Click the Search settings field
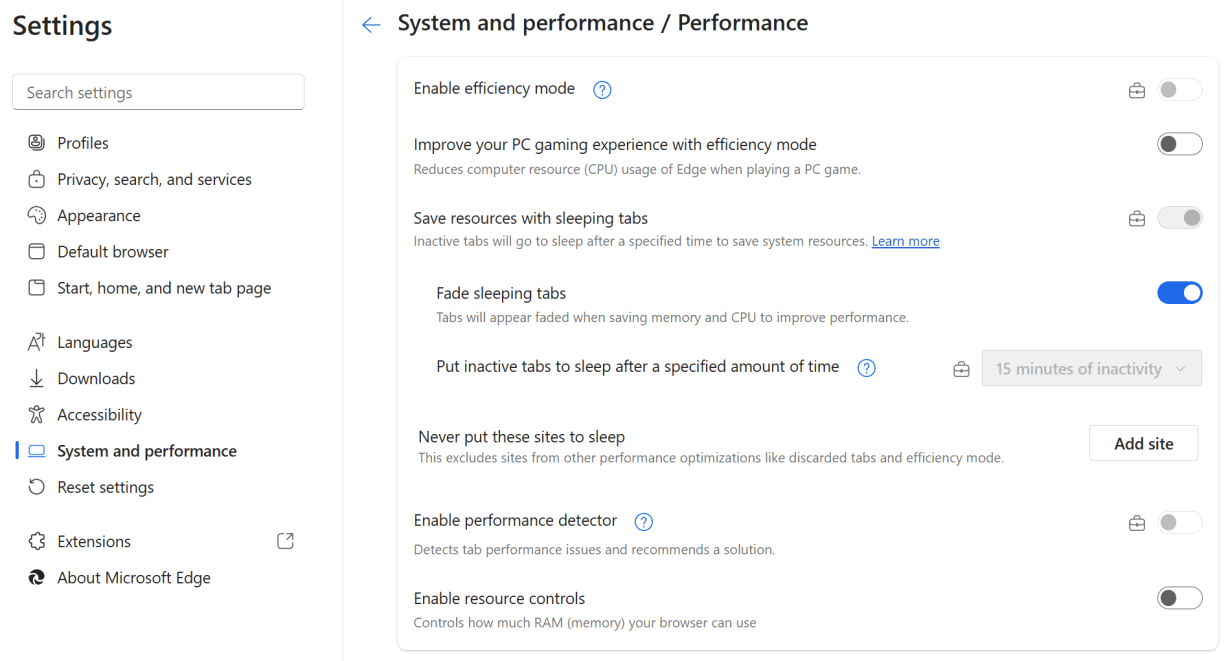This screenshot has width=1230, height=661. 158,92
